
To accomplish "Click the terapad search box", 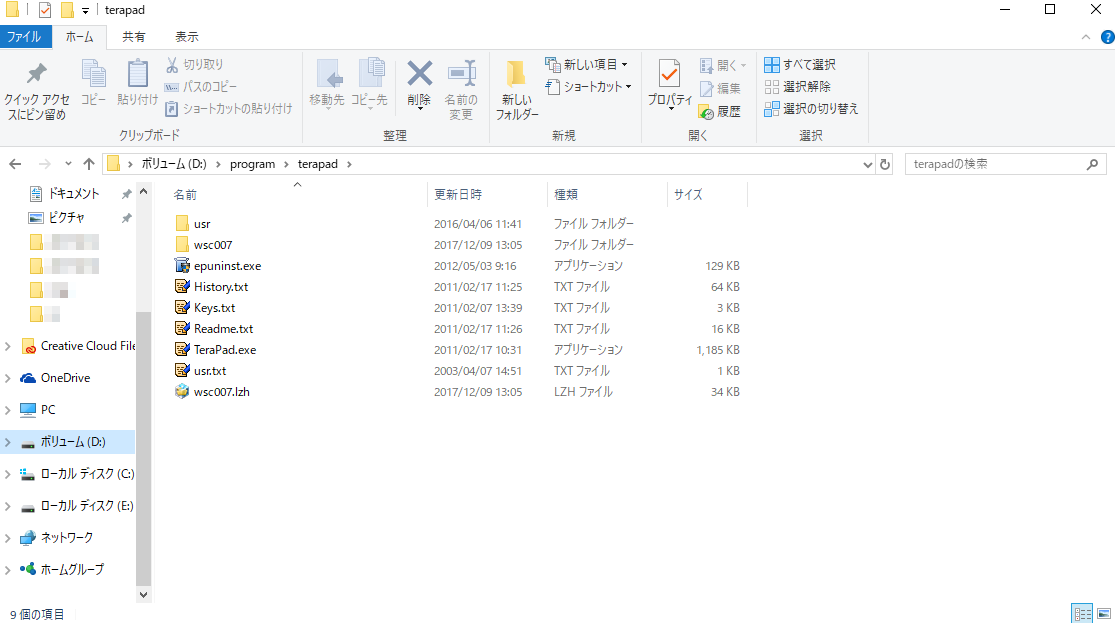I will (x=995, y=164).
